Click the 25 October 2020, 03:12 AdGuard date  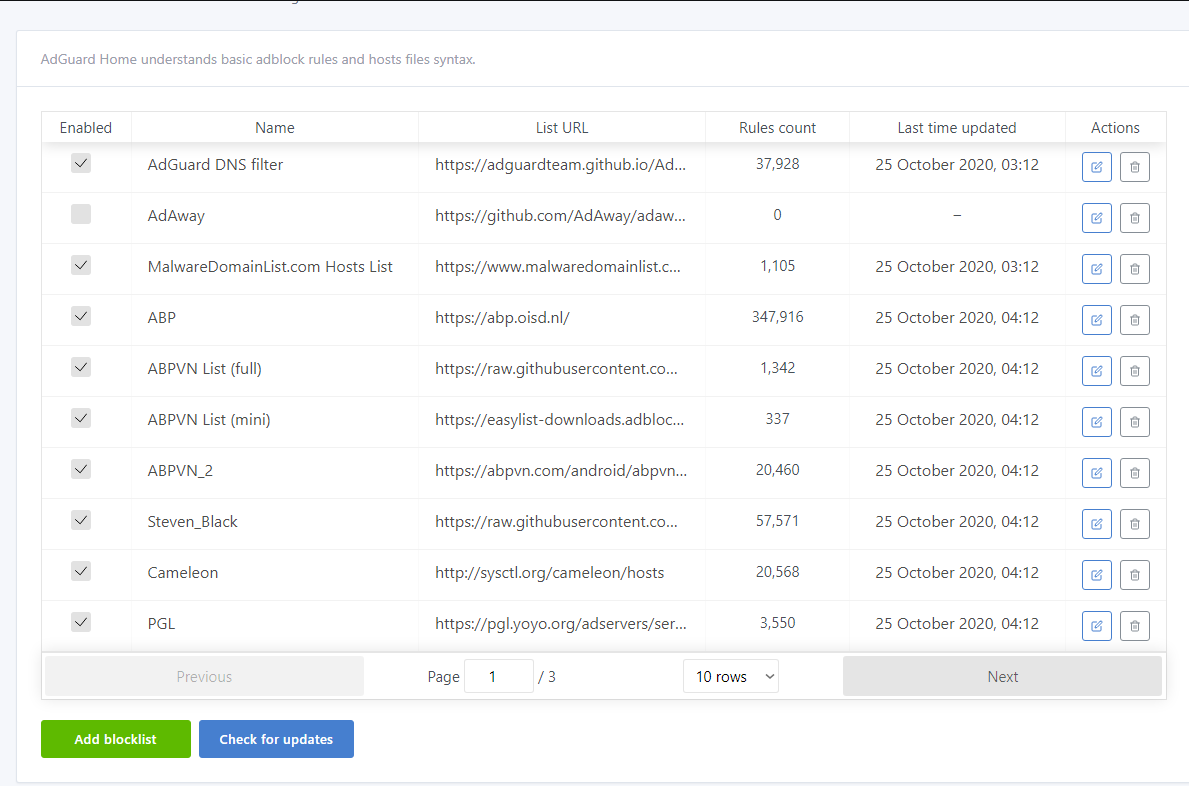click(x=957, y=164)
